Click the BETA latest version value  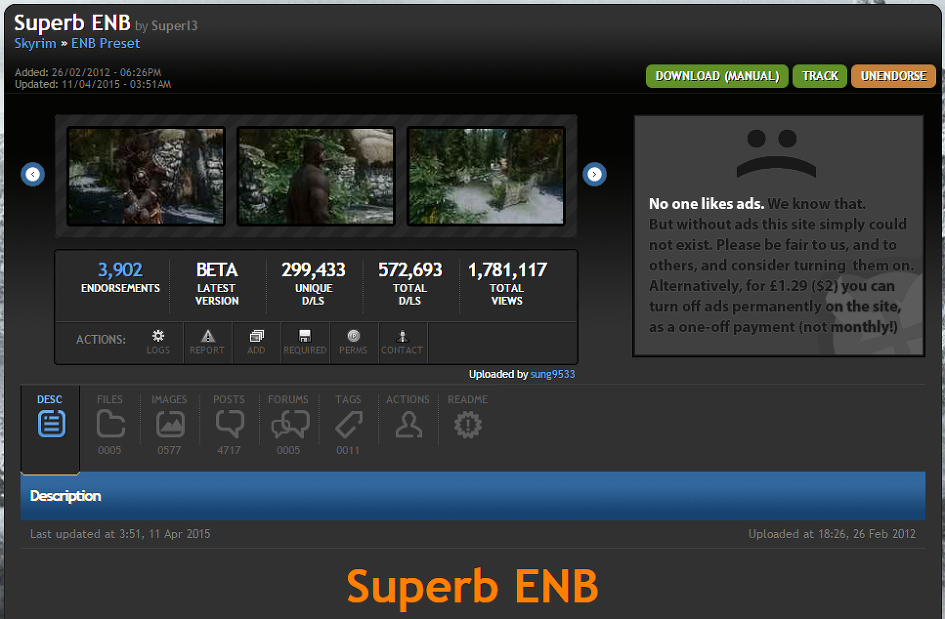217,269
